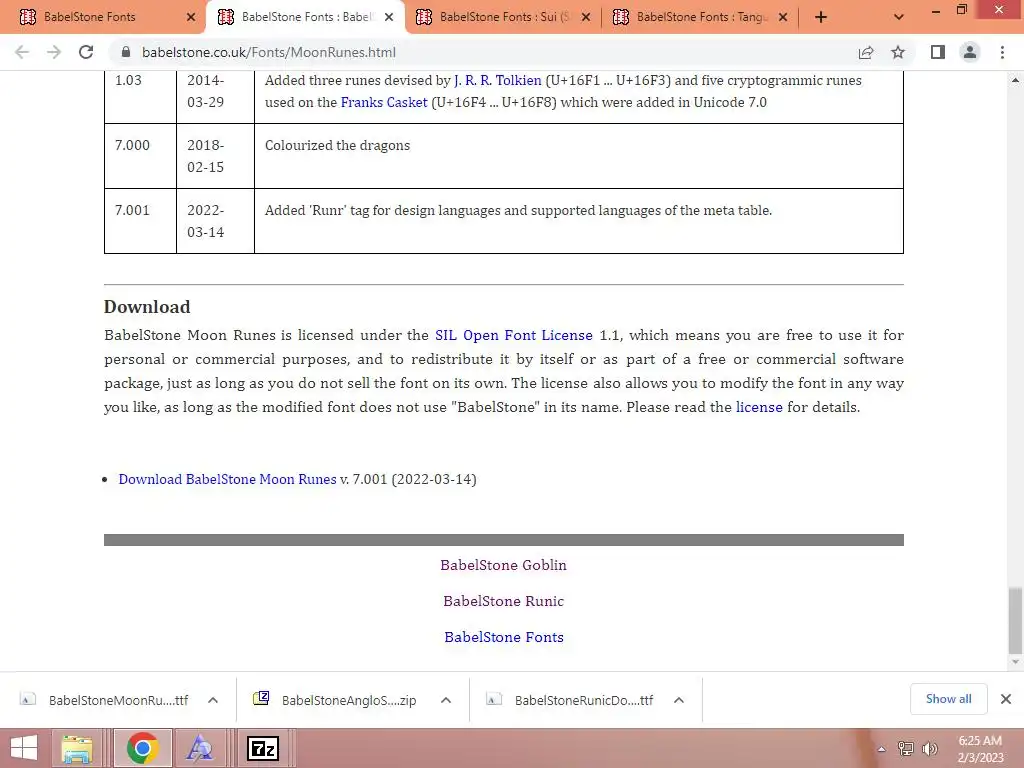This screenshot has height=768, width=1024.
Task: Select the version cell 7.001
Action: point(140,221)
